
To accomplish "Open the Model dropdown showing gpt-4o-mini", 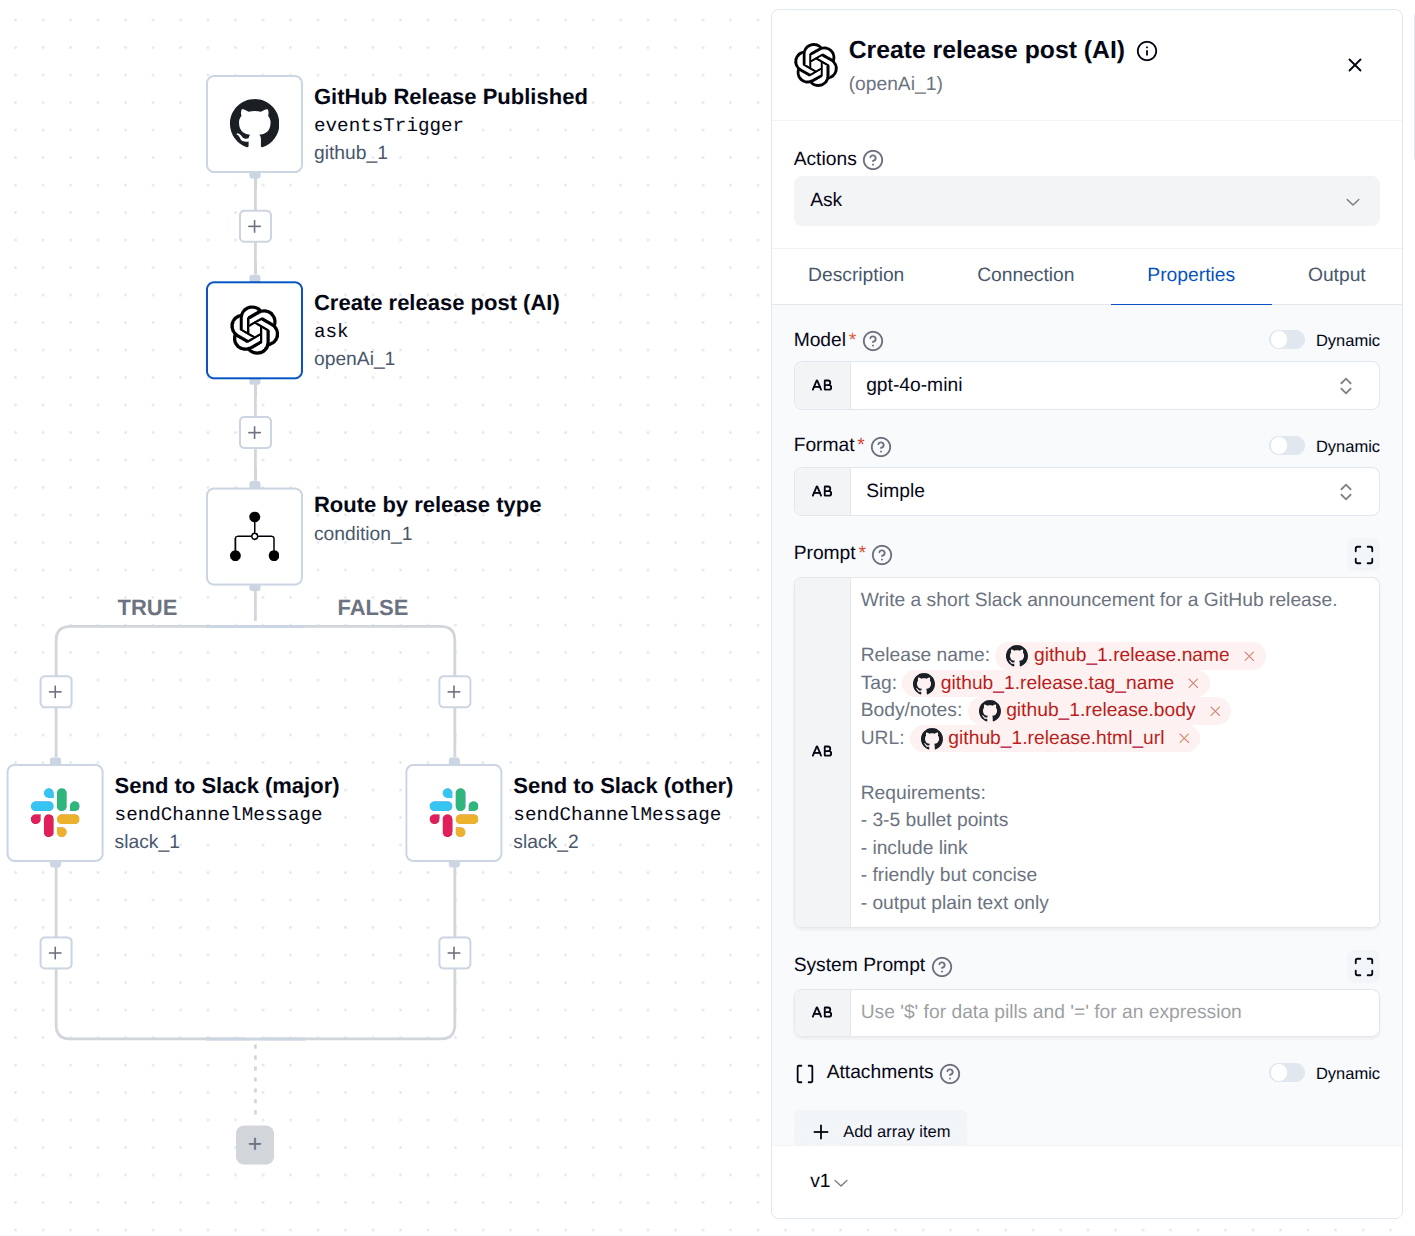I will tap(1114, 386).
